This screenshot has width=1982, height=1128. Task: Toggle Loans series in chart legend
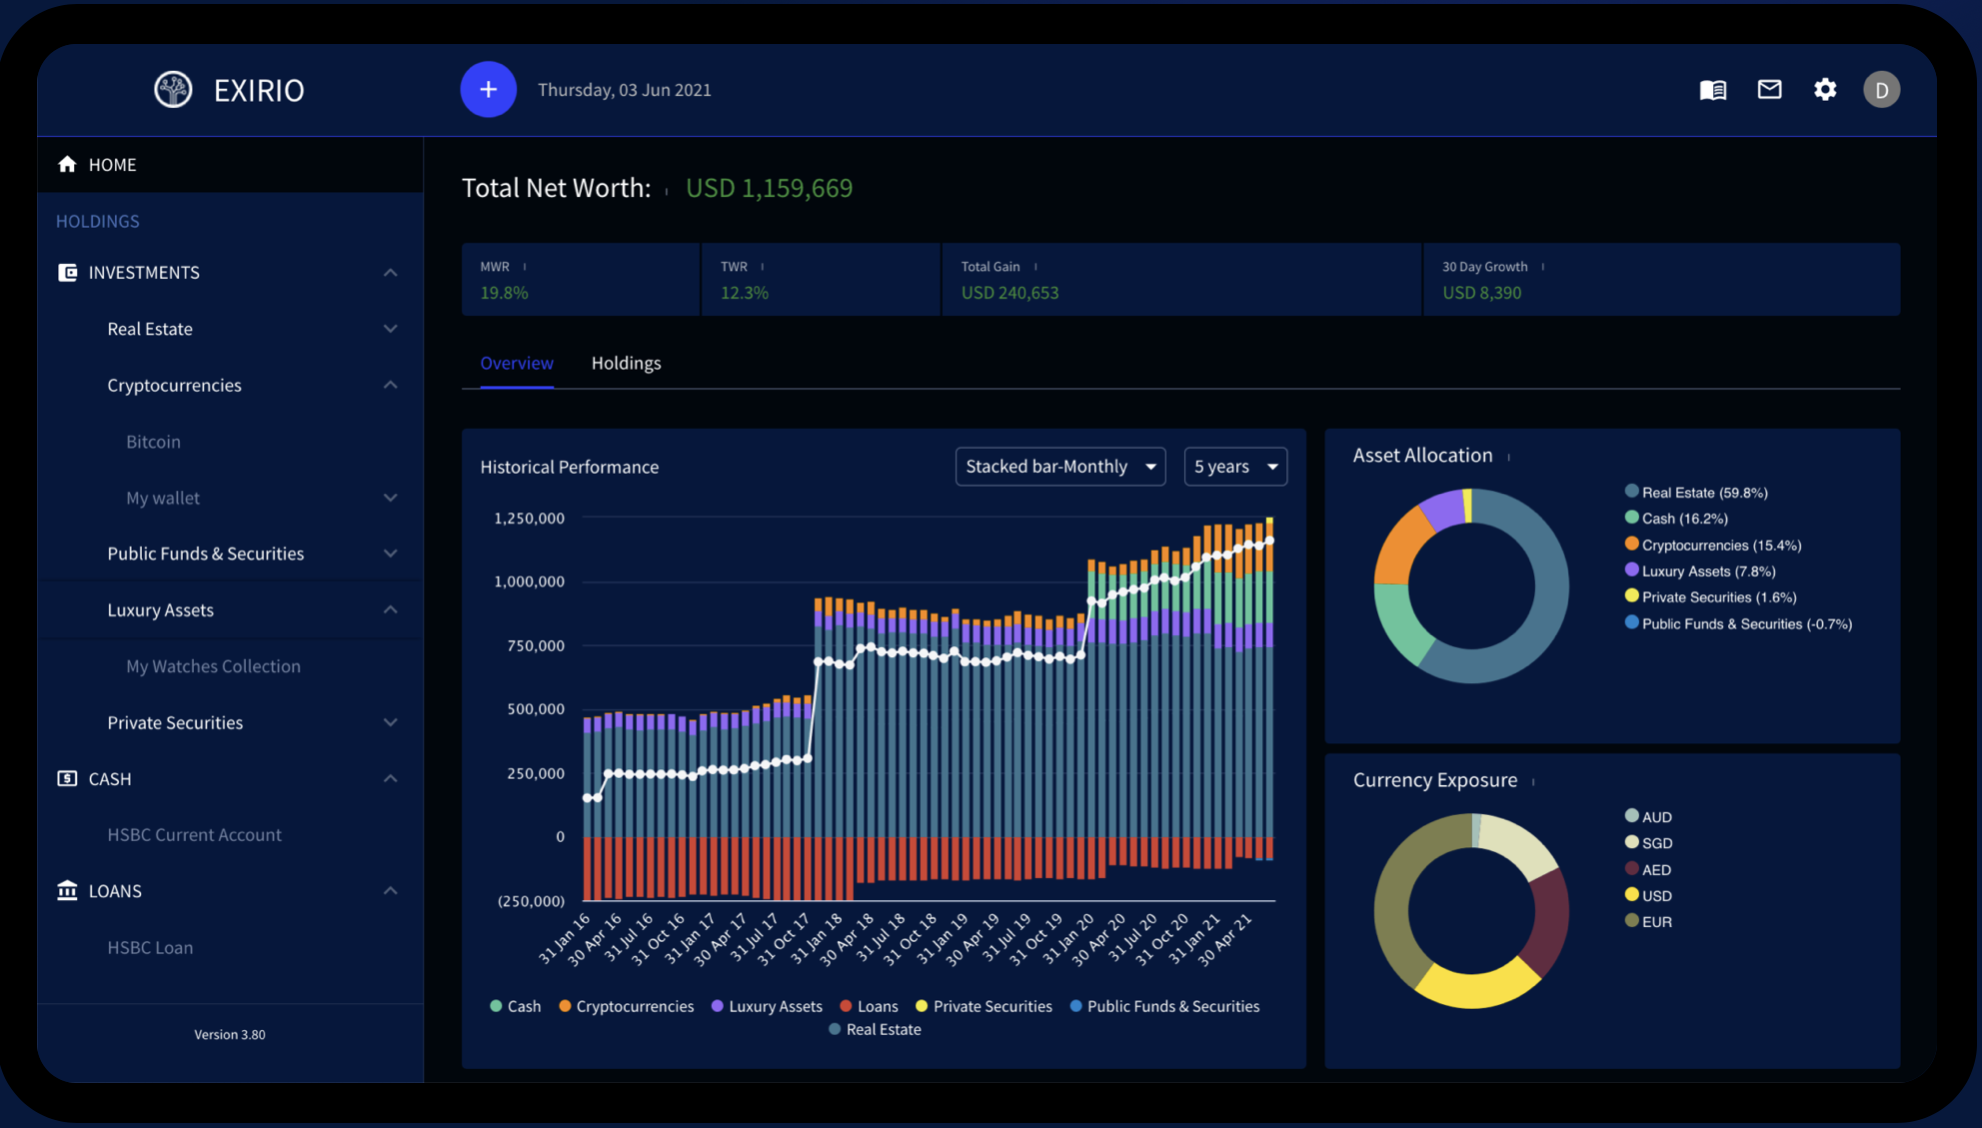(x=869, y=1006)
